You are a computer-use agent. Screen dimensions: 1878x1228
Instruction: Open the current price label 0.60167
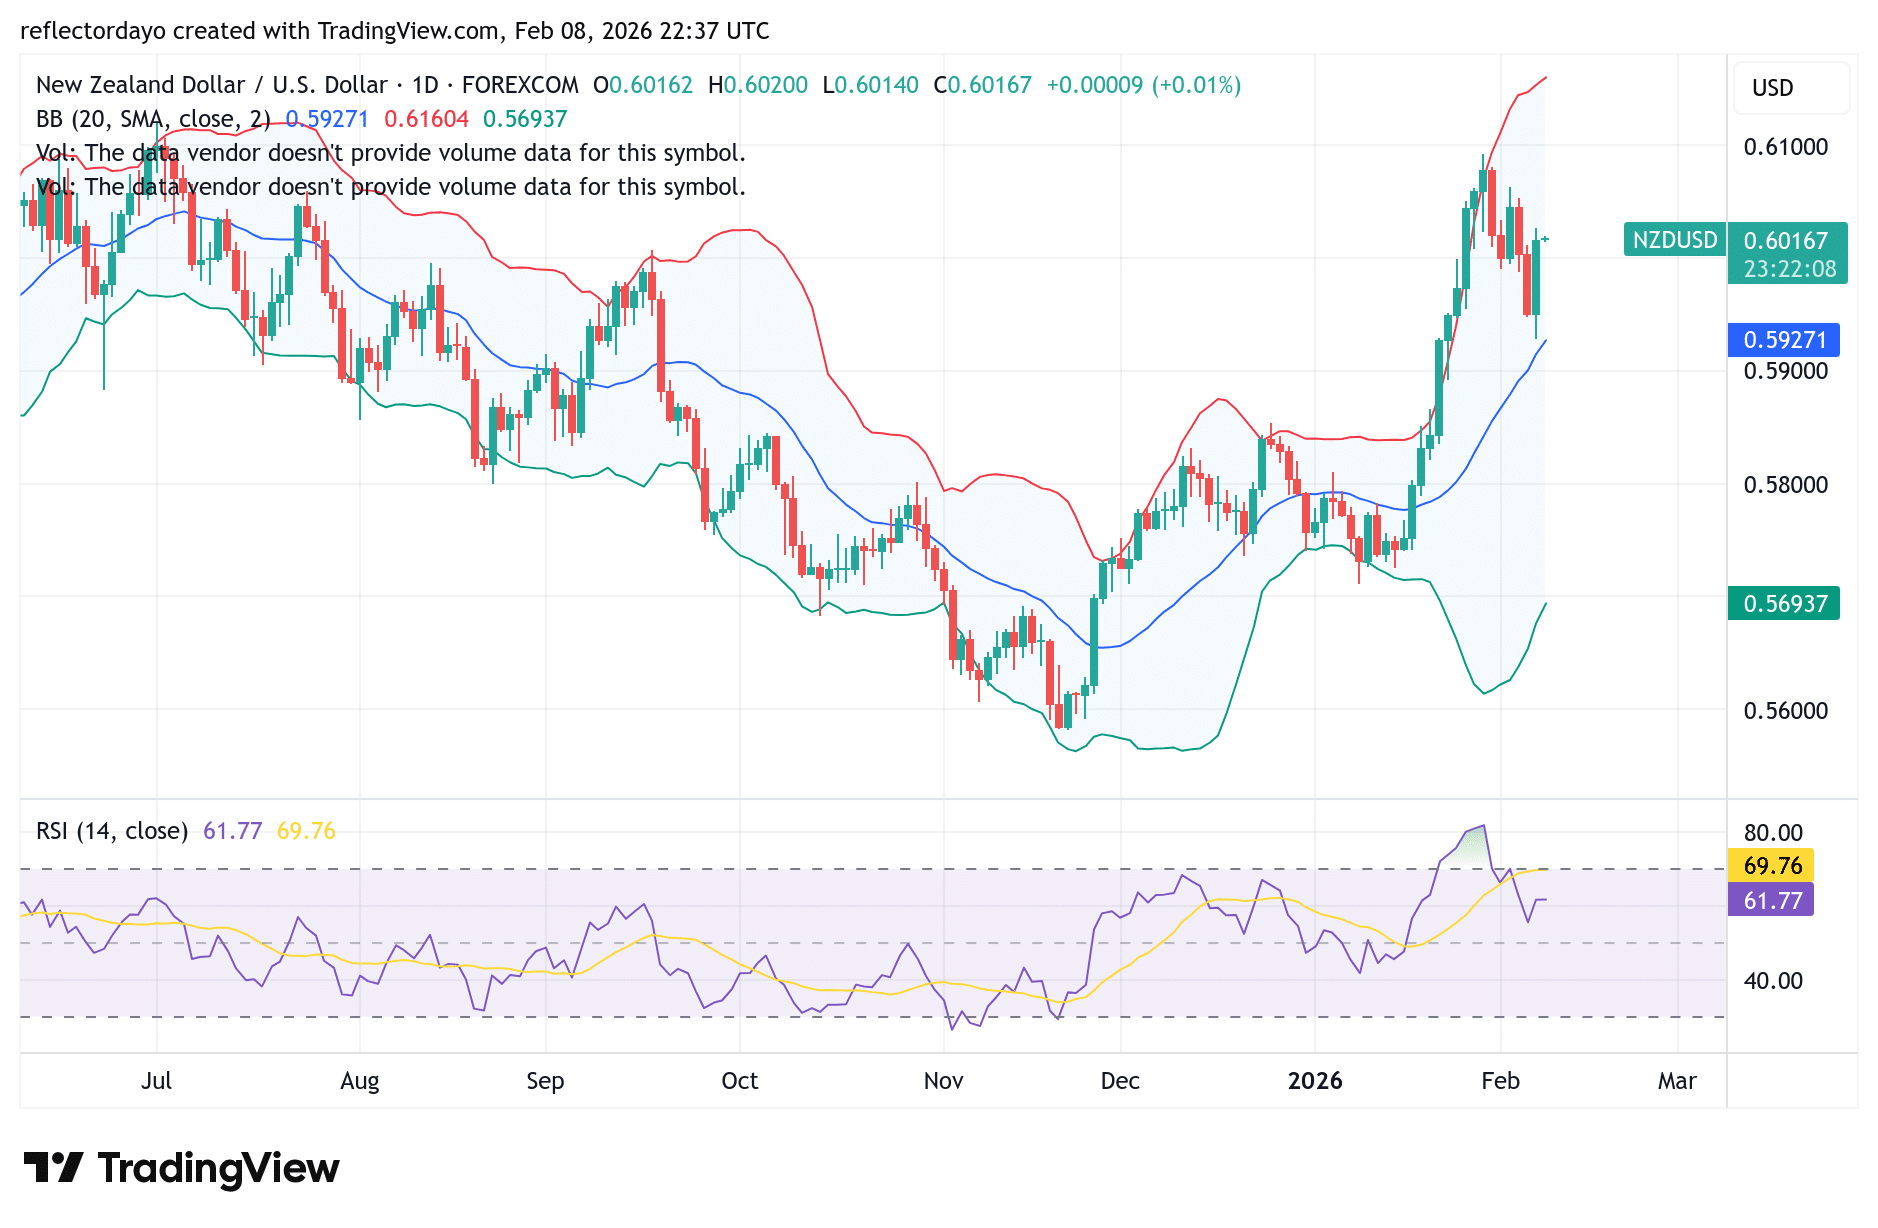click(1787, 239)
